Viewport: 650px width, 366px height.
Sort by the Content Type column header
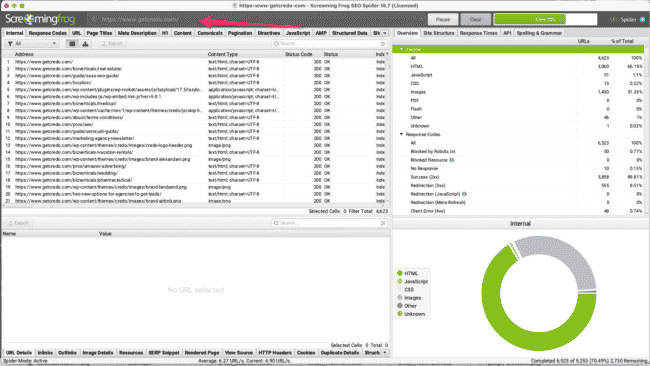coord(223,54)
